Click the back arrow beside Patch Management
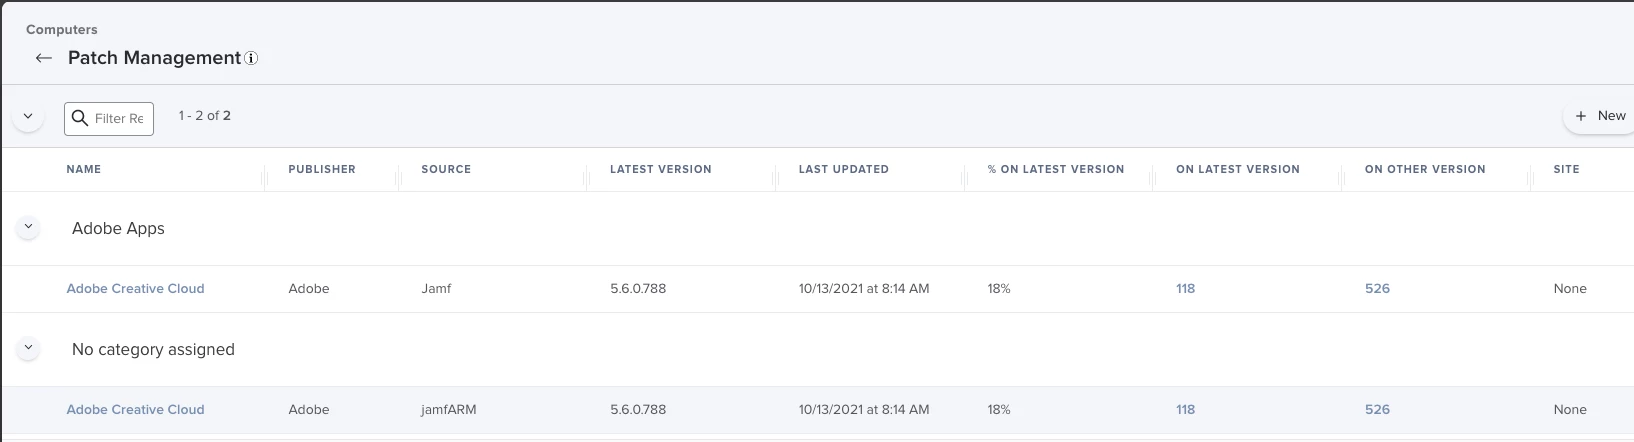This screenshot has height=442, width=1634. tap(43, 58)
